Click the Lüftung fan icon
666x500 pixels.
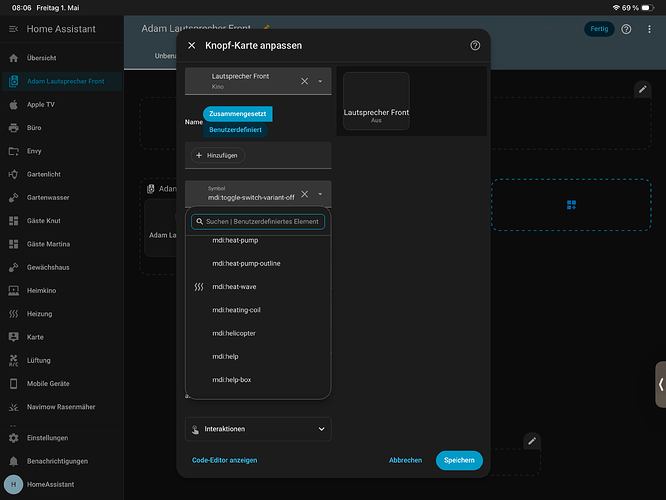[14, 360]
